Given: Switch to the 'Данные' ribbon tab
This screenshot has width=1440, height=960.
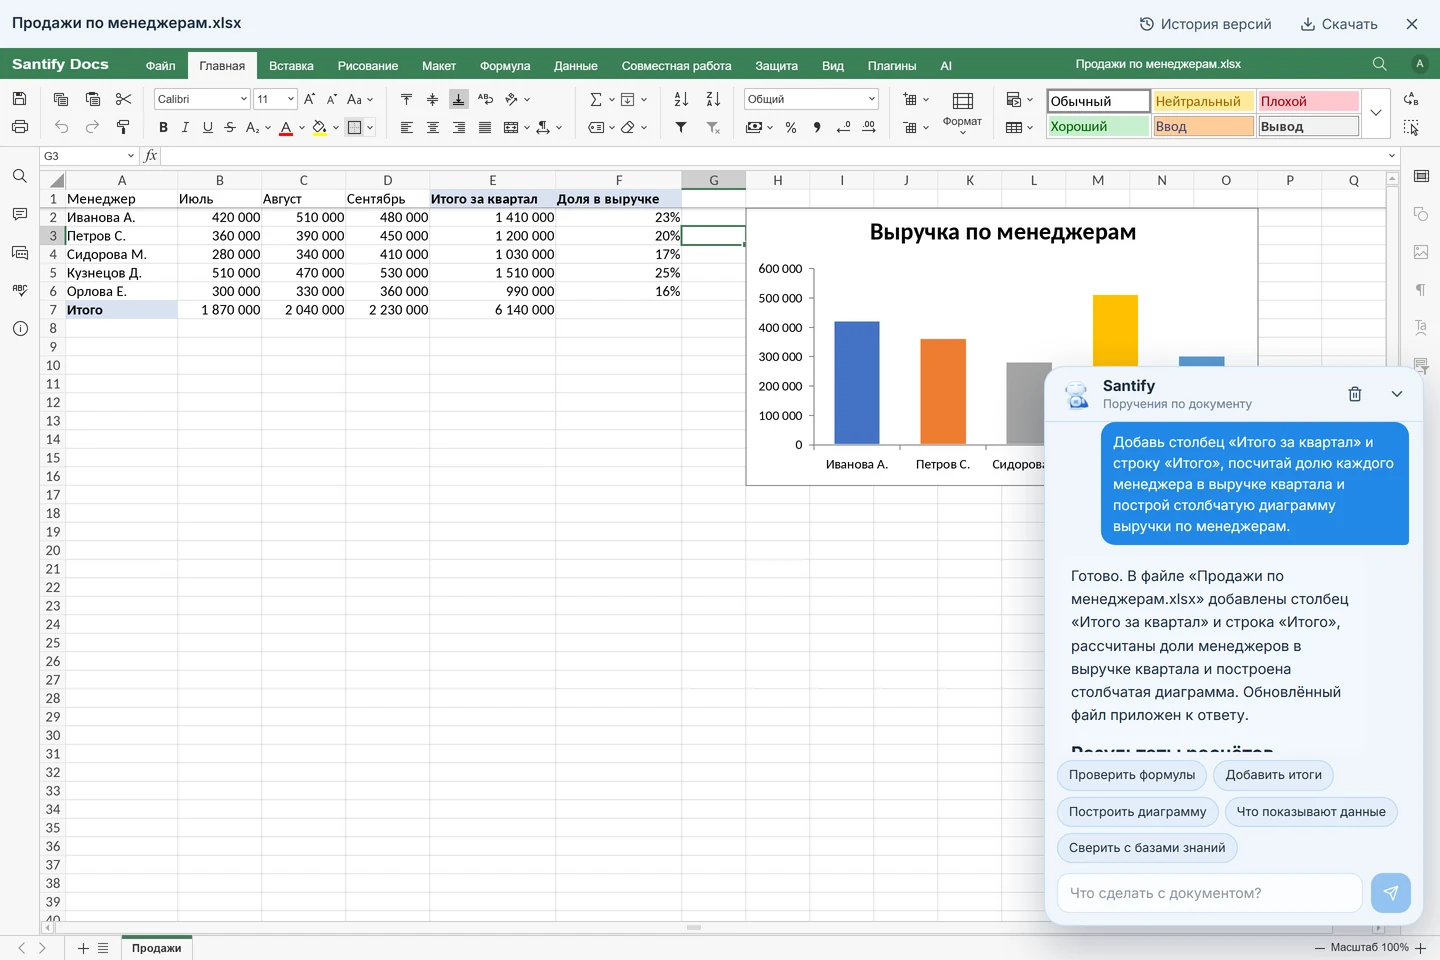Looking at the screenshot, I should [576, 66].
